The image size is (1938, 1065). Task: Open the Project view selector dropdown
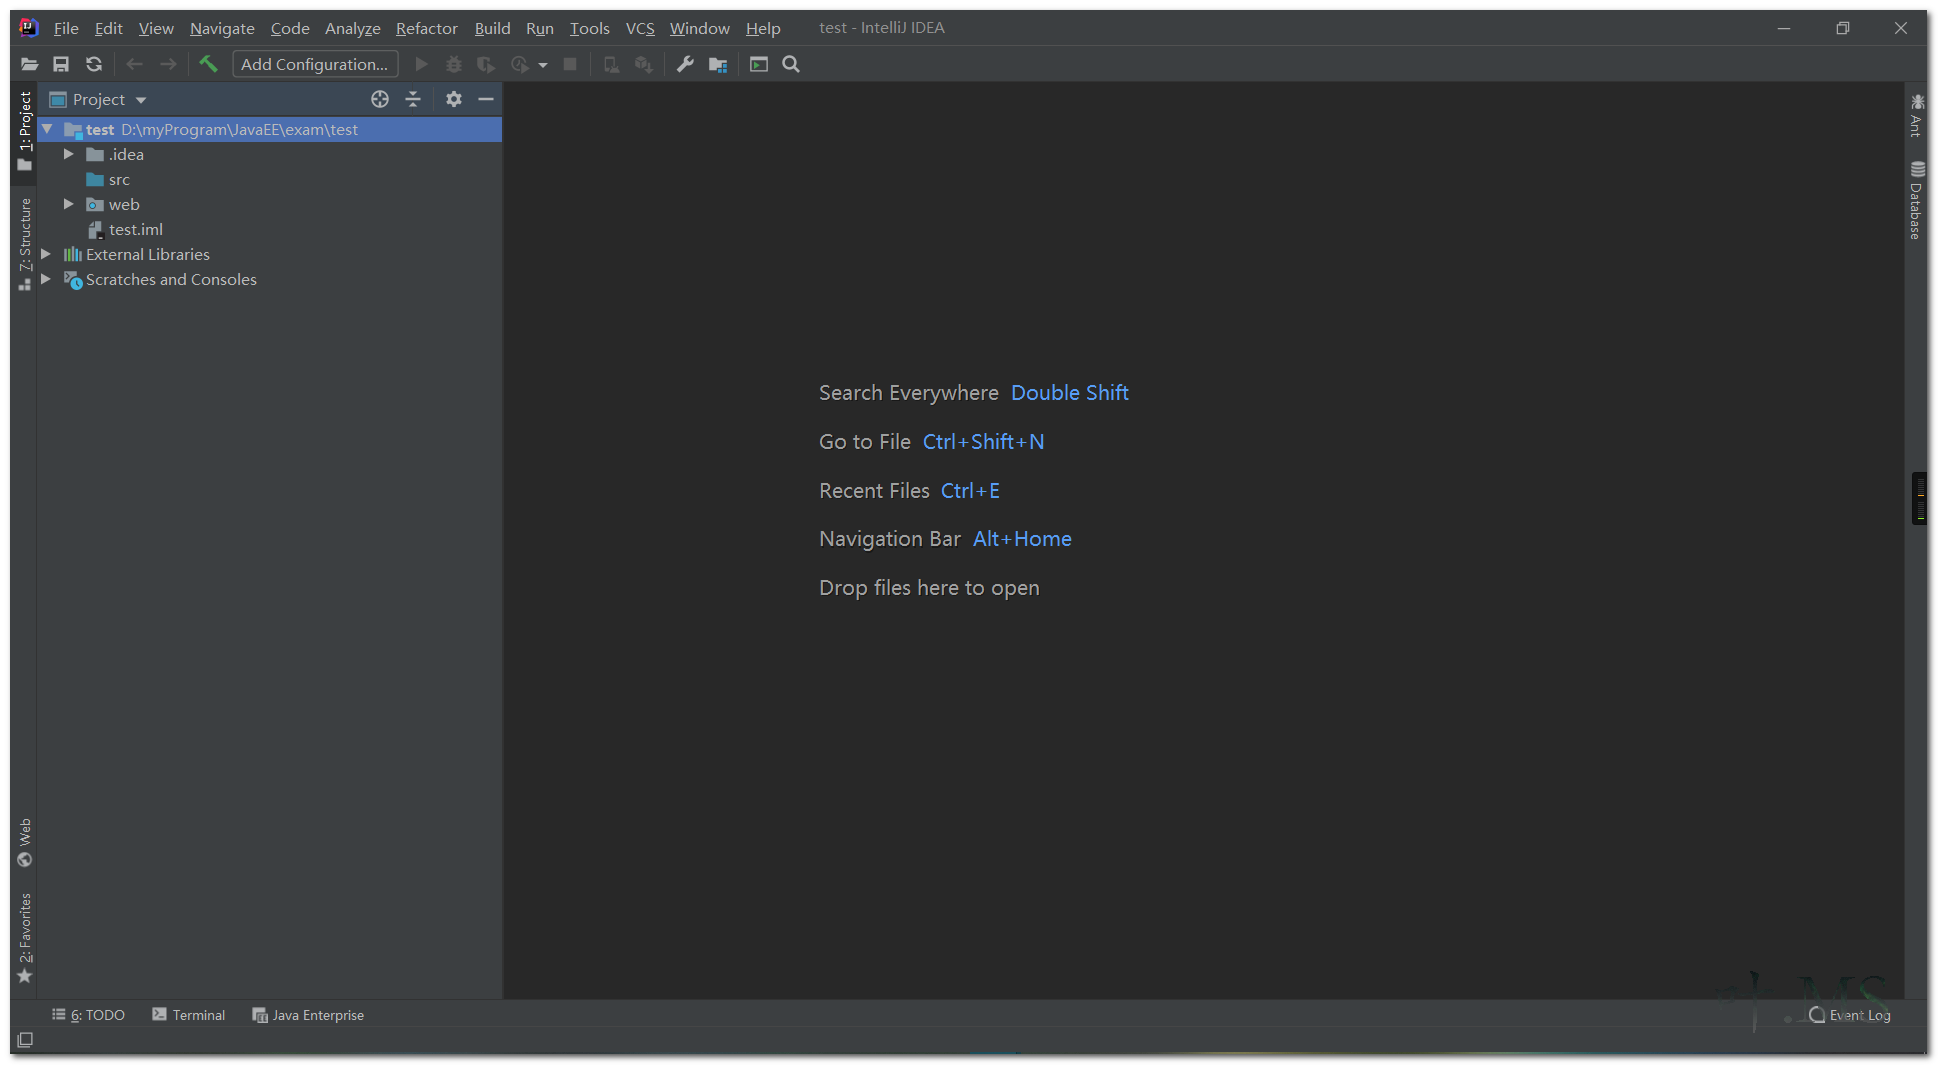click(98, 99)
